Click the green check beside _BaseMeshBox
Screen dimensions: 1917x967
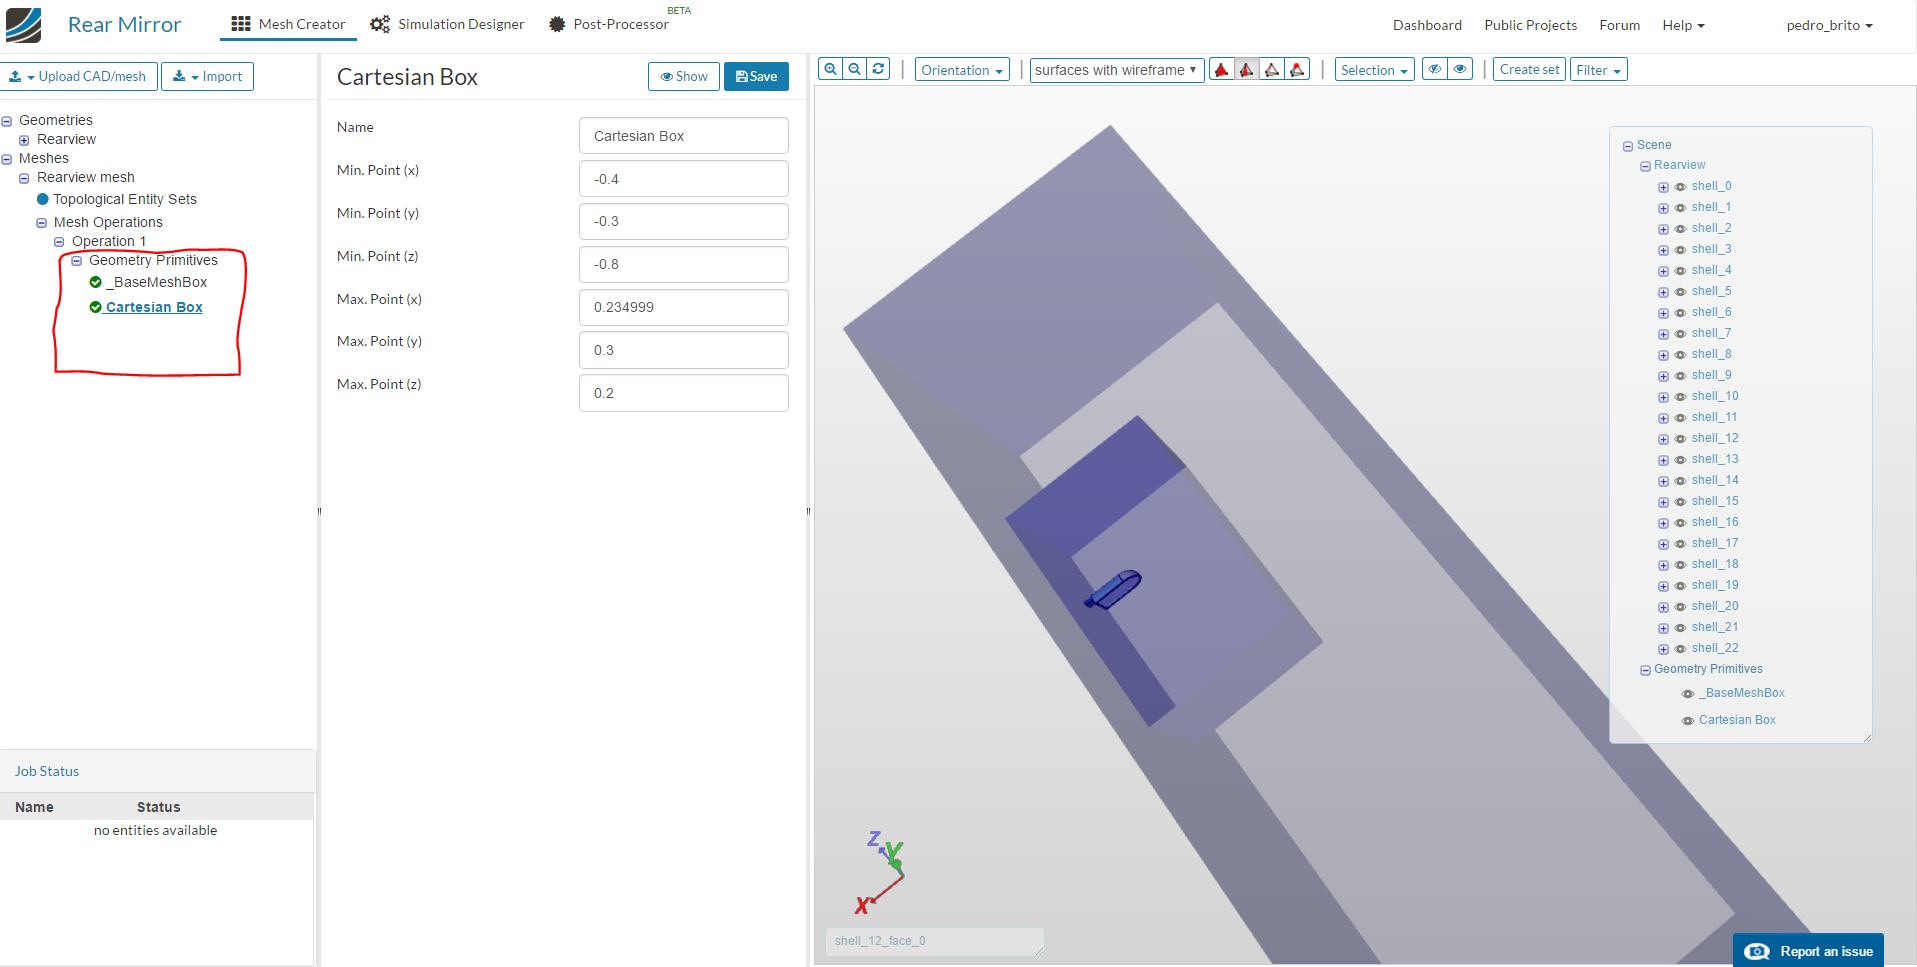[96, 282]
